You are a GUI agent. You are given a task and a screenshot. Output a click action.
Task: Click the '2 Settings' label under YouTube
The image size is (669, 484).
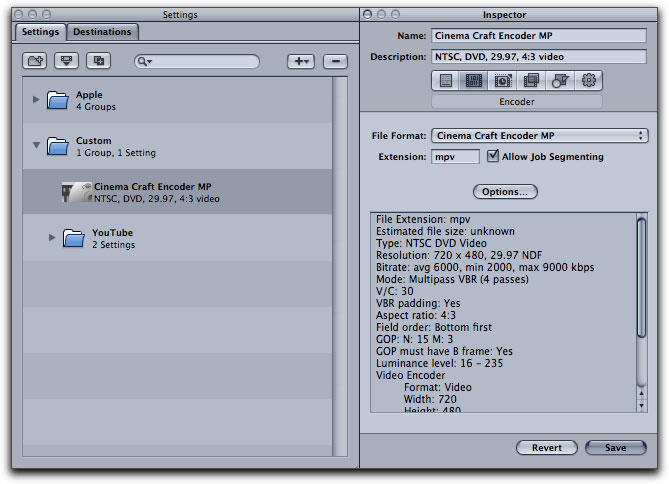(113, 245)
